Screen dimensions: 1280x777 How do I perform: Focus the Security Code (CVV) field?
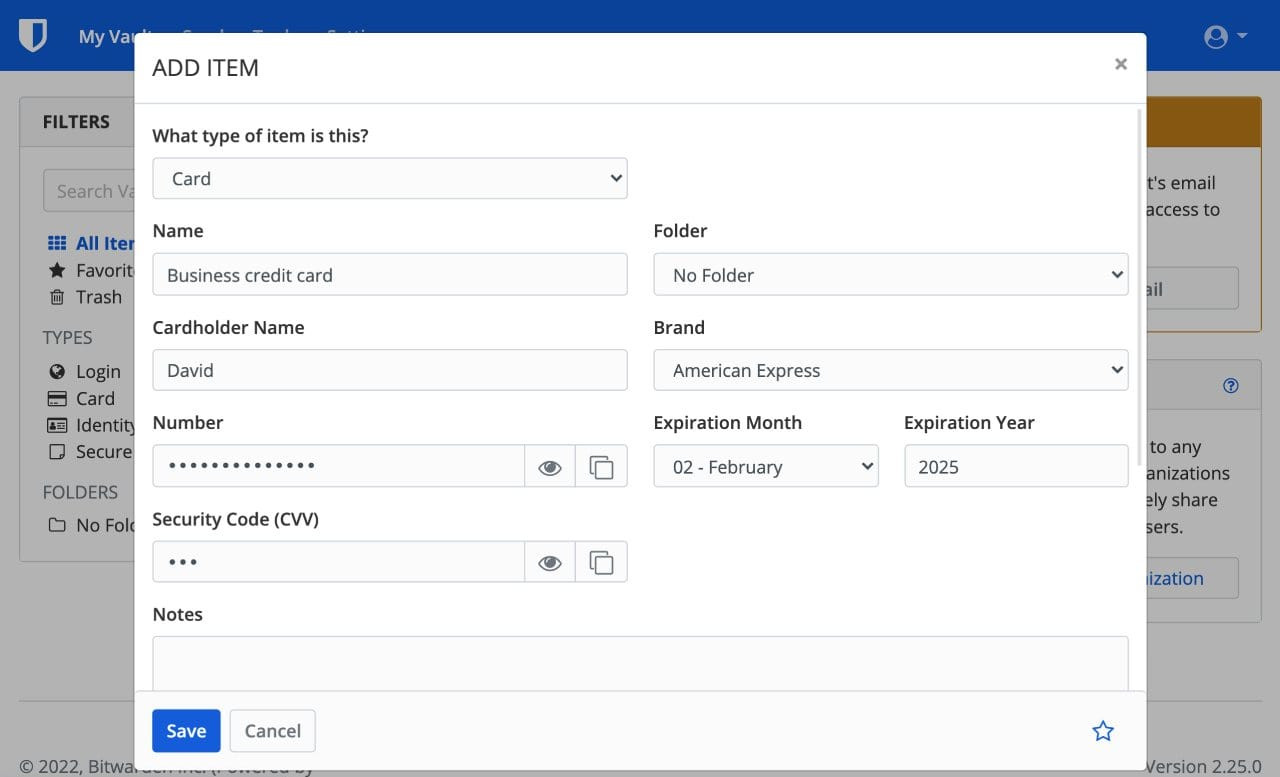tap(339, 562)
